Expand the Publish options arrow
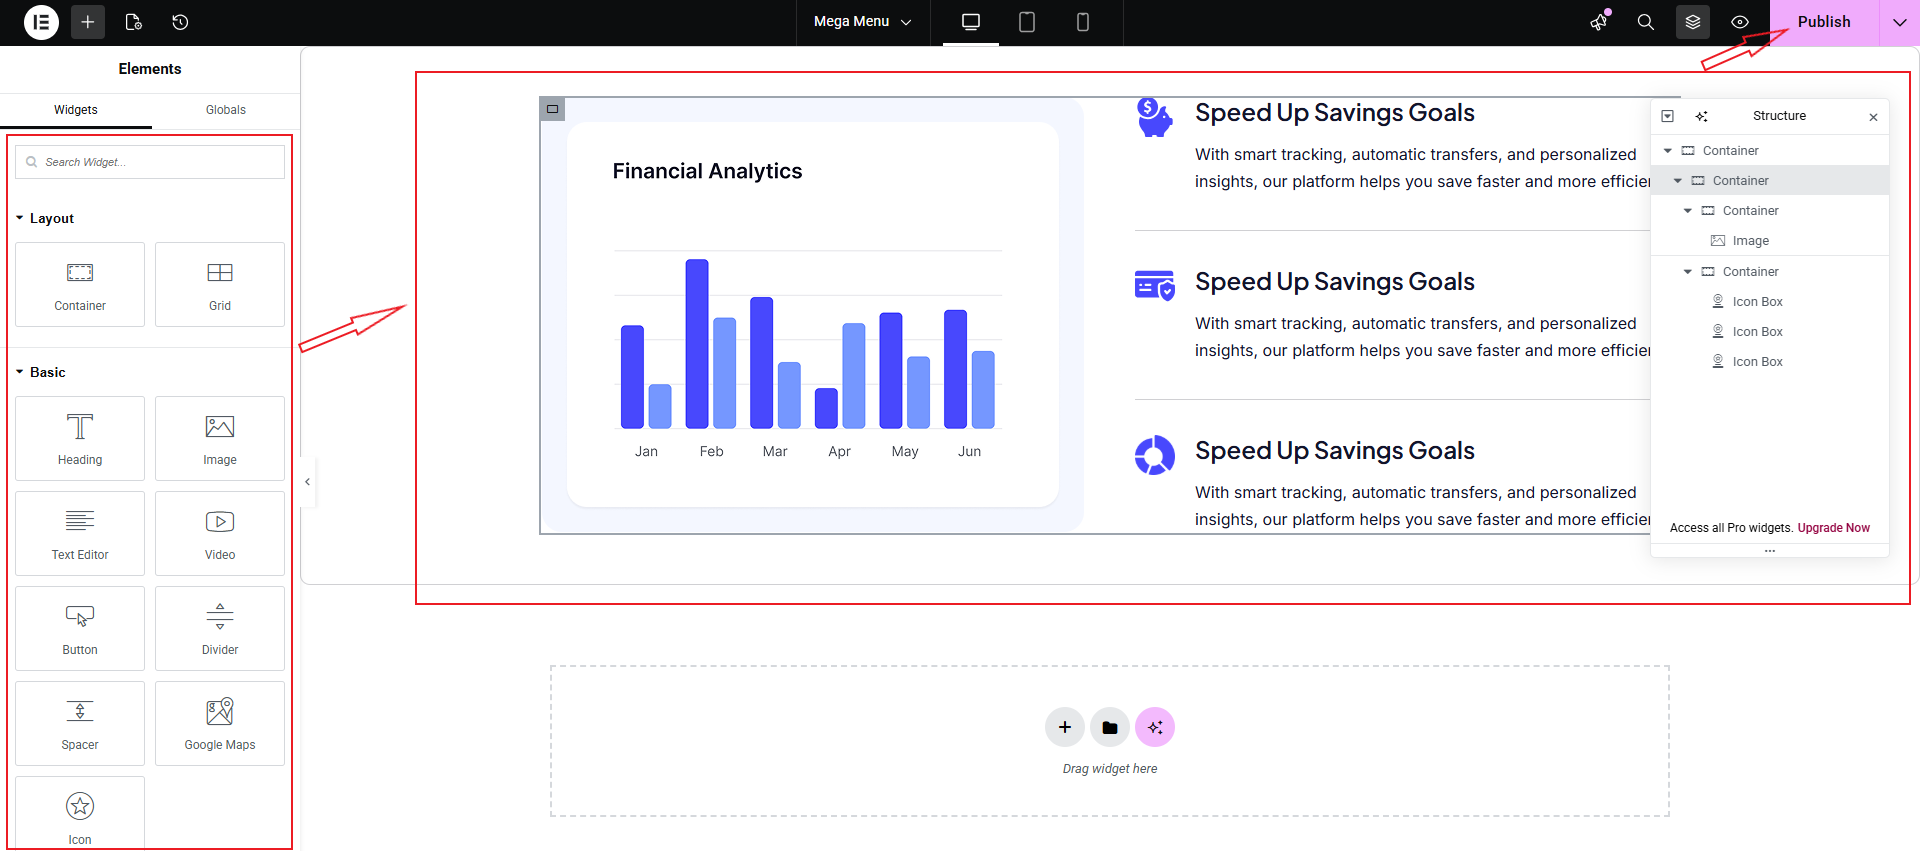The width and height of the screenshot is (1920, 851). 1899,22
